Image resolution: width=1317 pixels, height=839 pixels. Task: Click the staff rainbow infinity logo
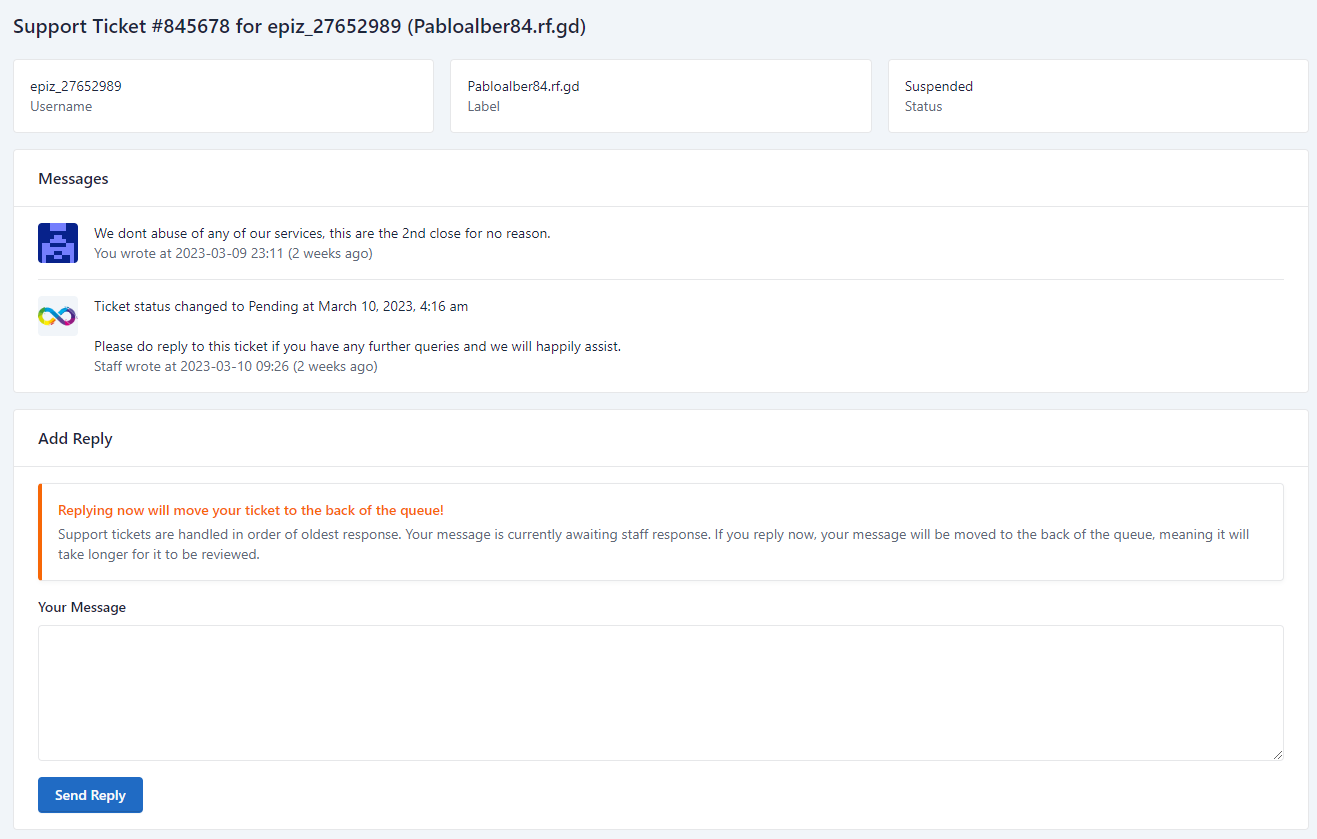click(58, 316)
